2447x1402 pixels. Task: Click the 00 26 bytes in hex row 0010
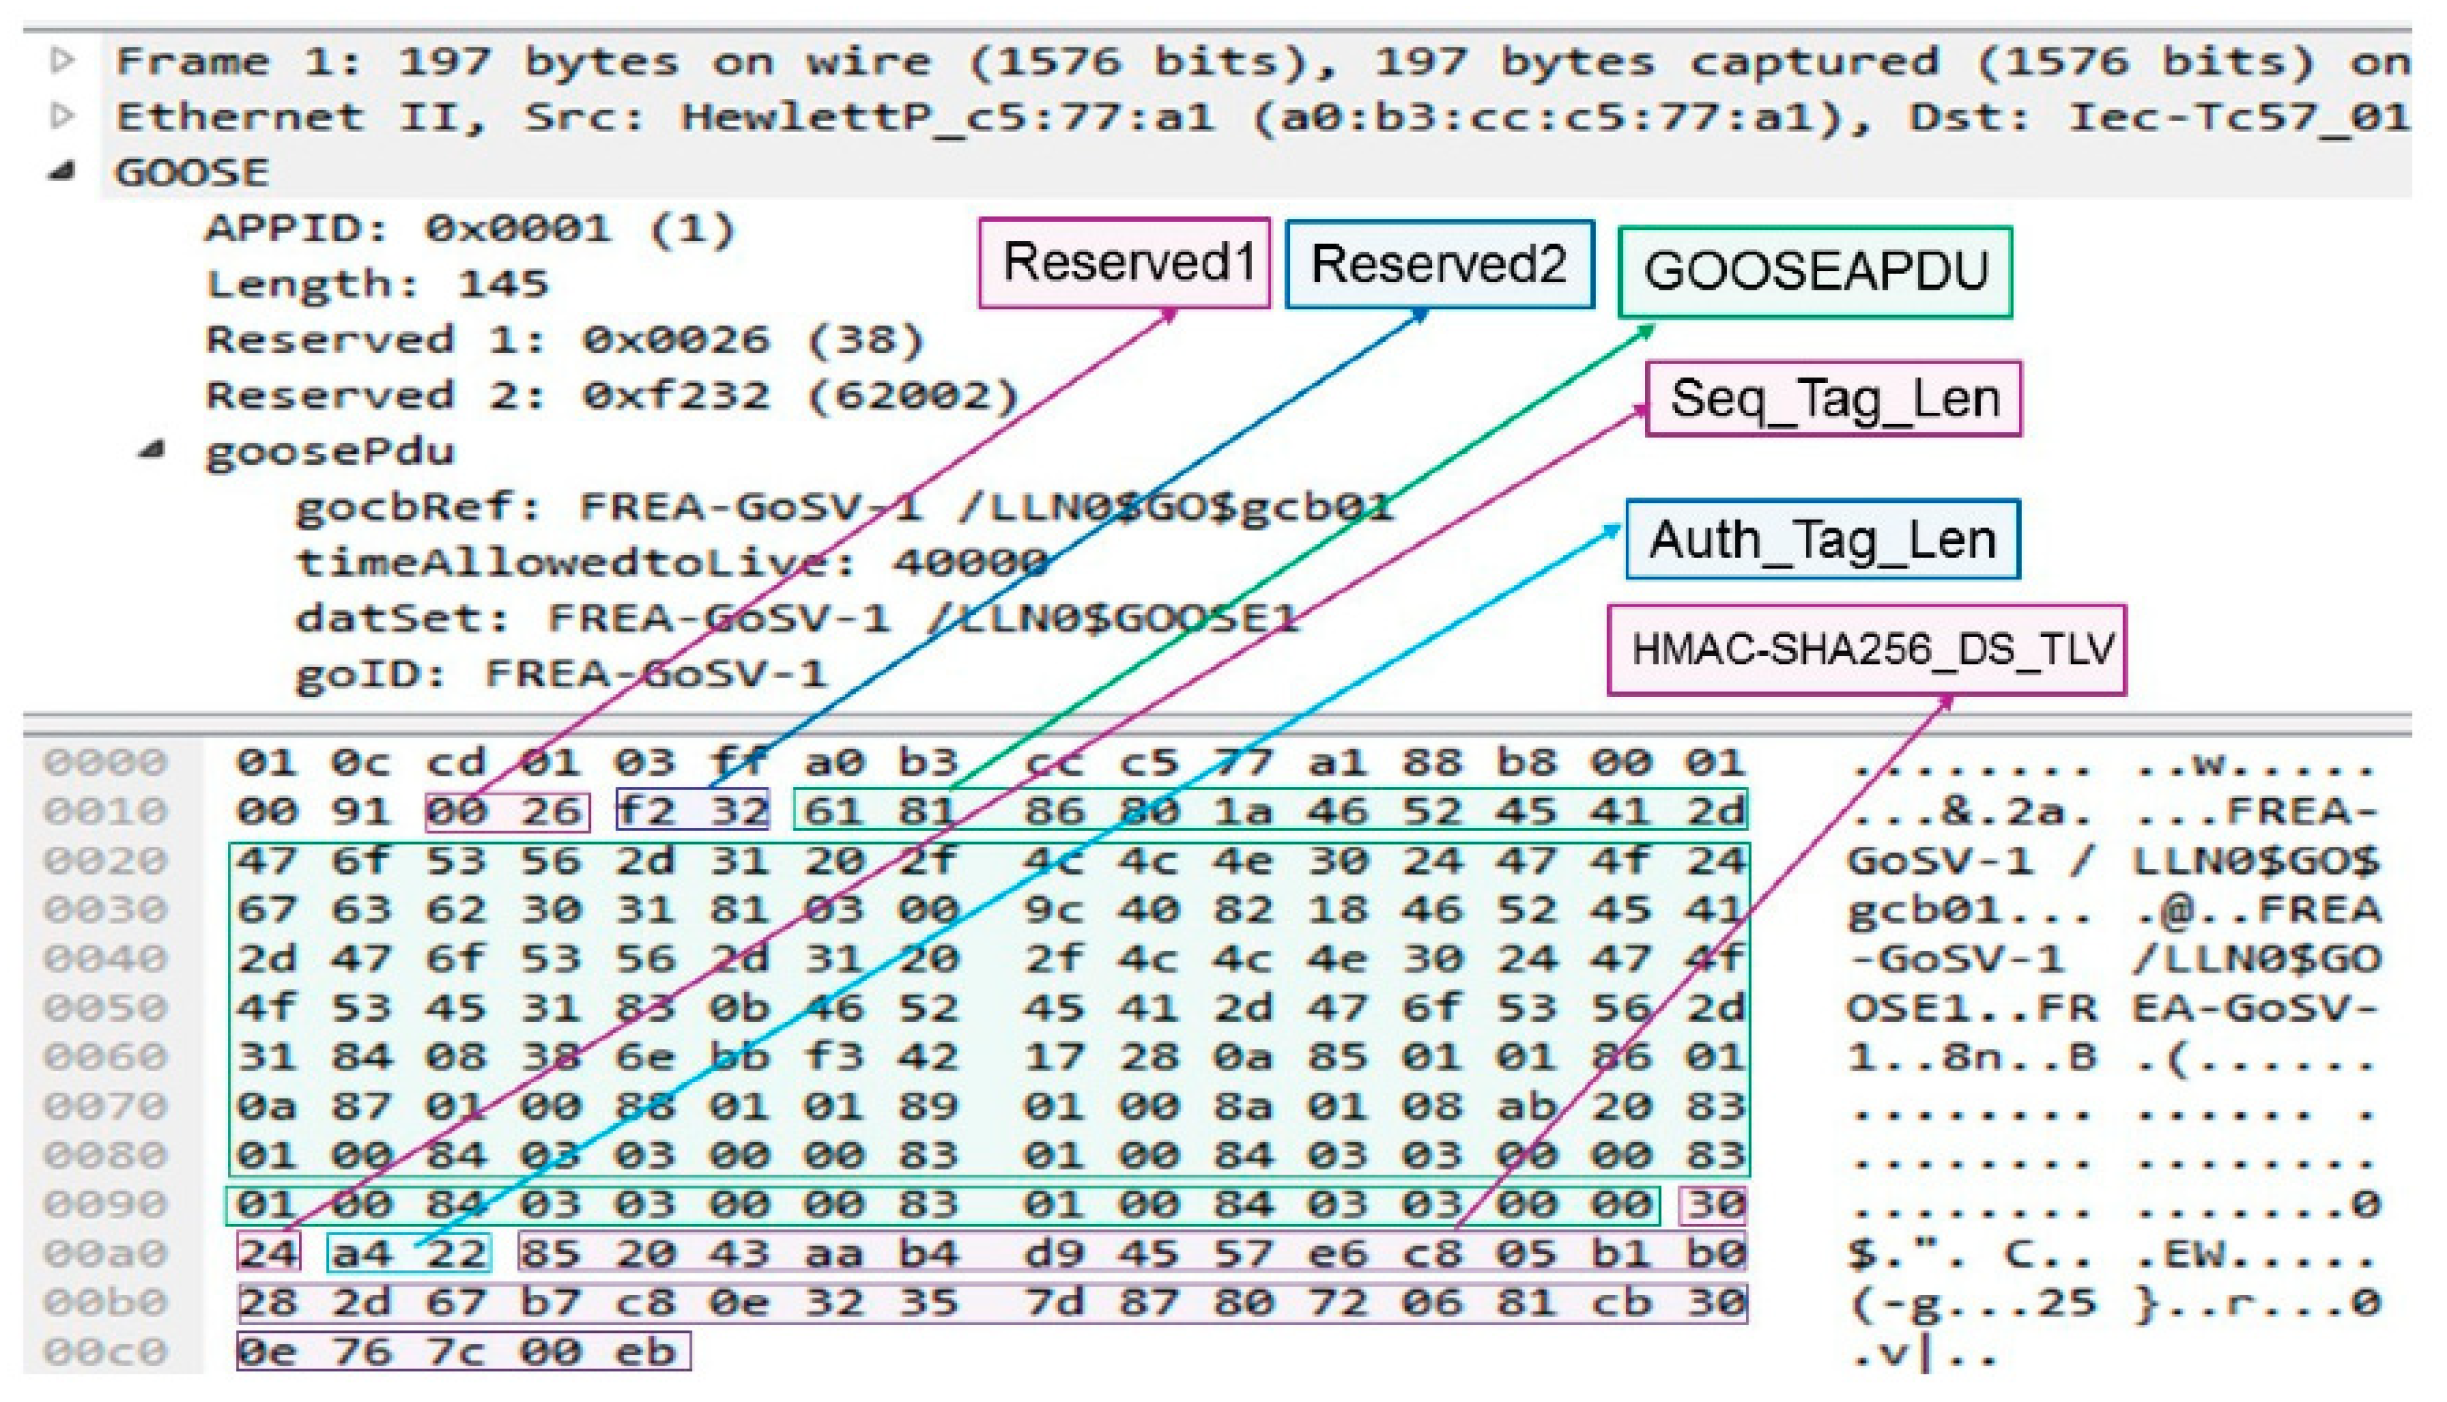507,811
